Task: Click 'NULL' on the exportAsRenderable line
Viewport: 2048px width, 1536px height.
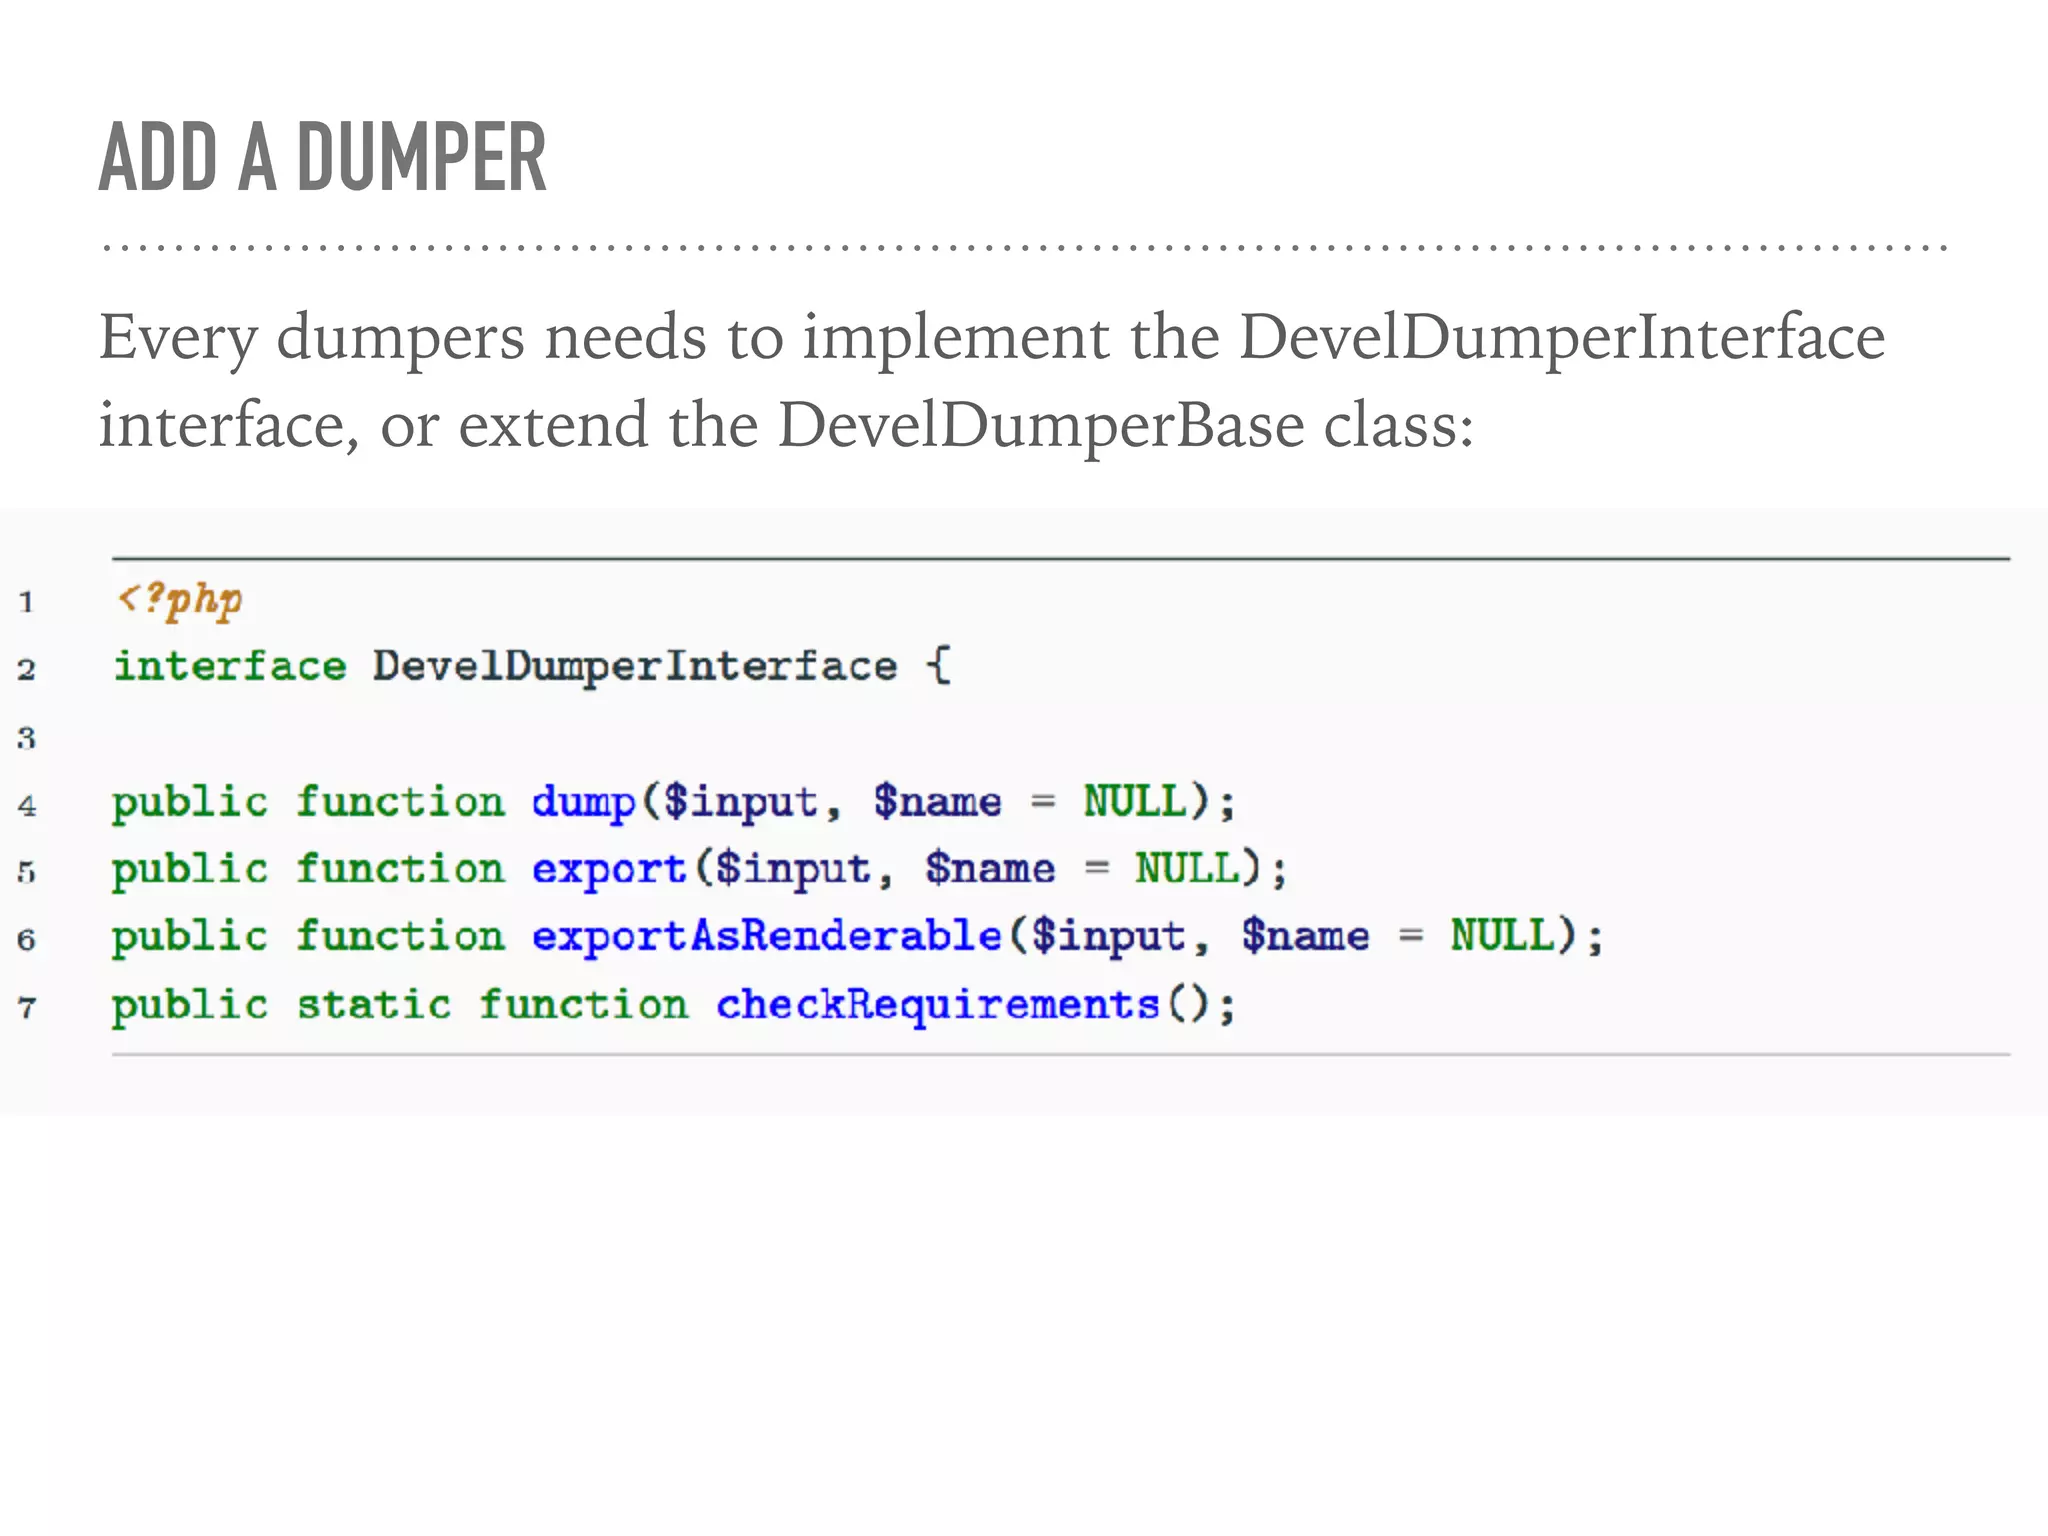Action: [x=1503, y=936]
